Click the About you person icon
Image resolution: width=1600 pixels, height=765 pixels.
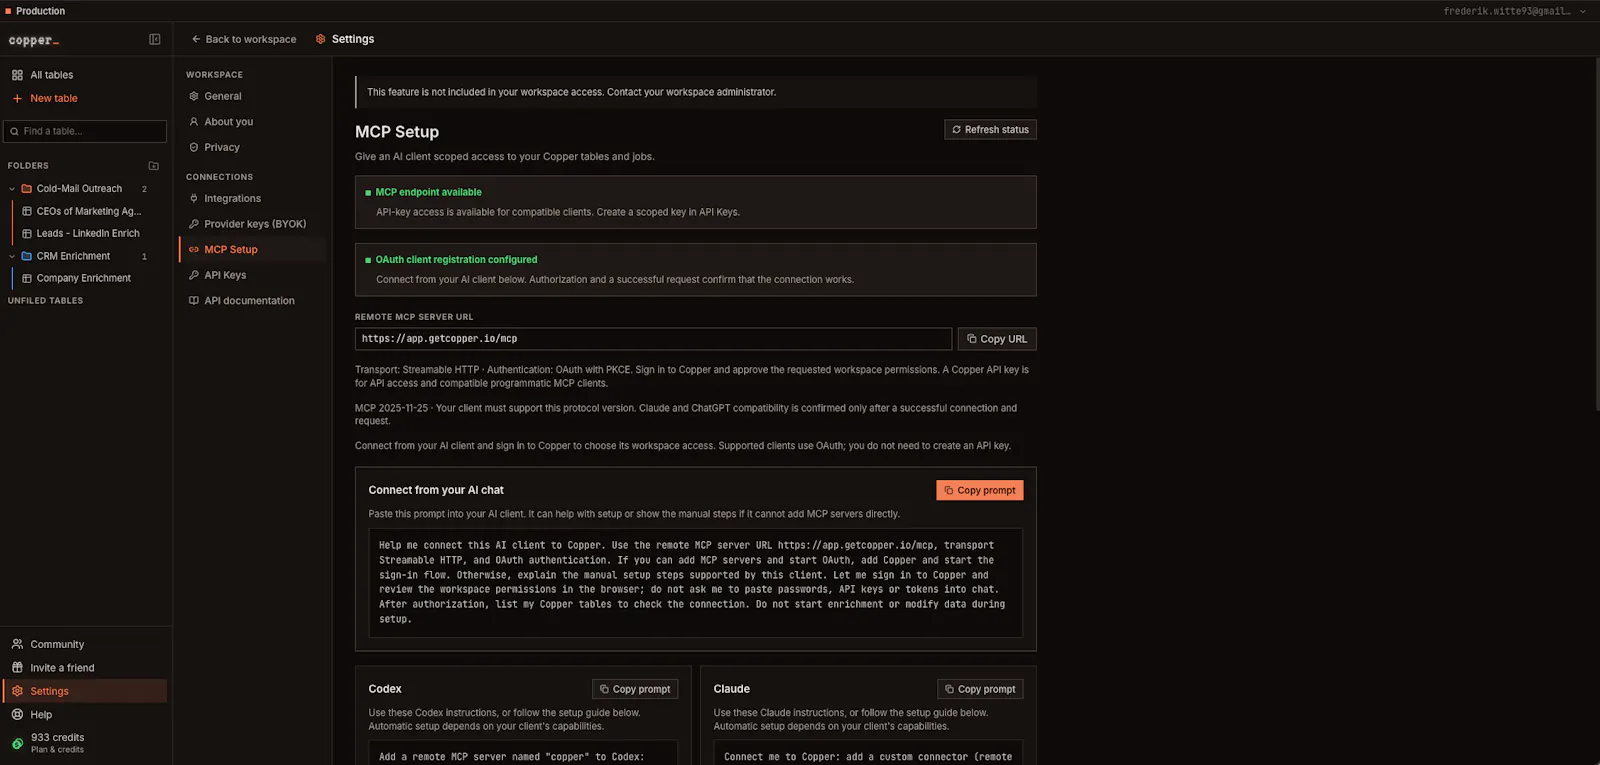pos(194,122)
